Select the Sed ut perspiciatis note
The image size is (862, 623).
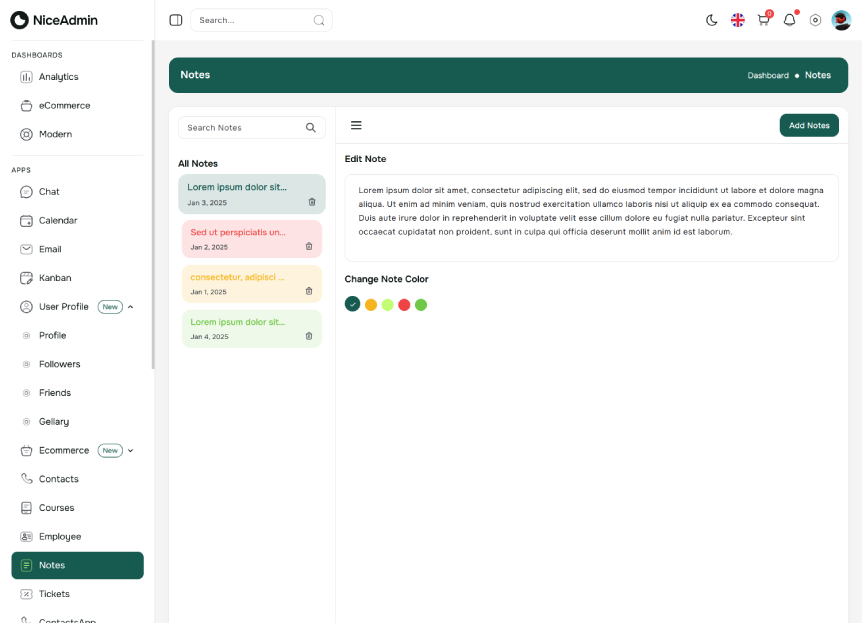click(252, 239)
